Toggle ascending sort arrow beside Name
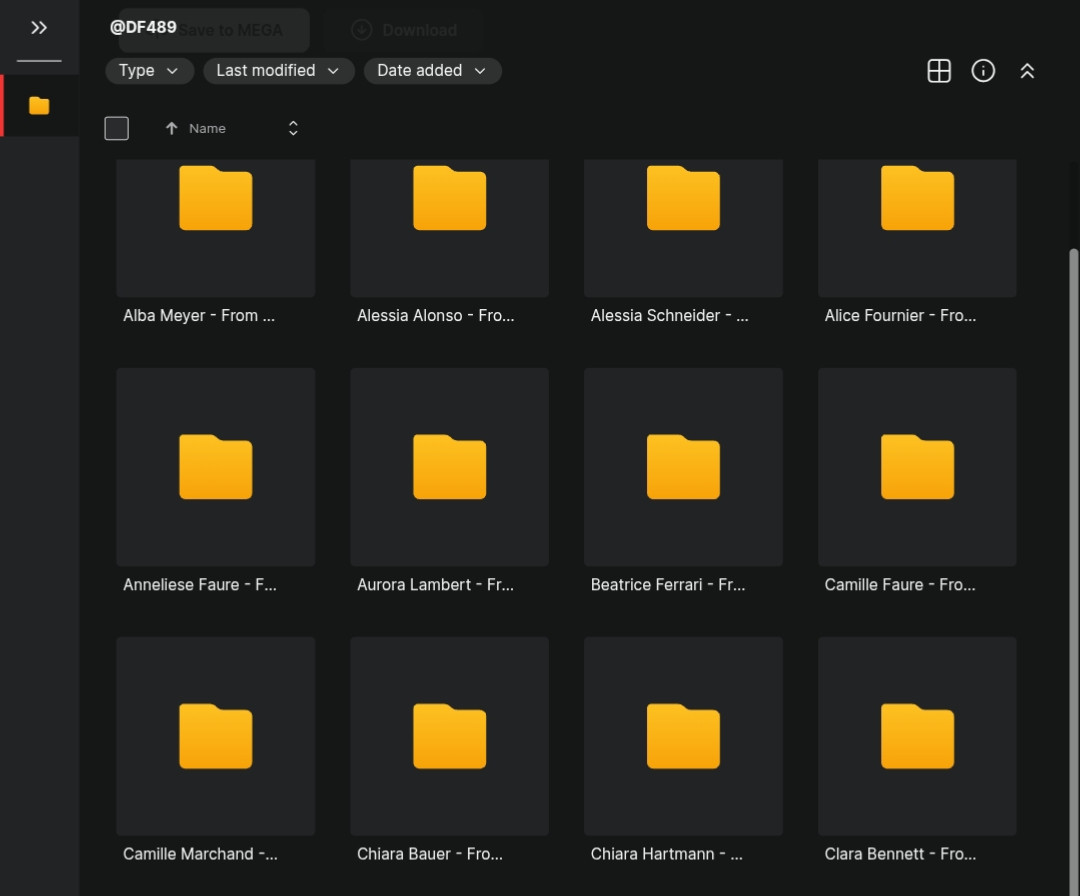The height and width of the screenshot is (896, 1080). [172, 128]
